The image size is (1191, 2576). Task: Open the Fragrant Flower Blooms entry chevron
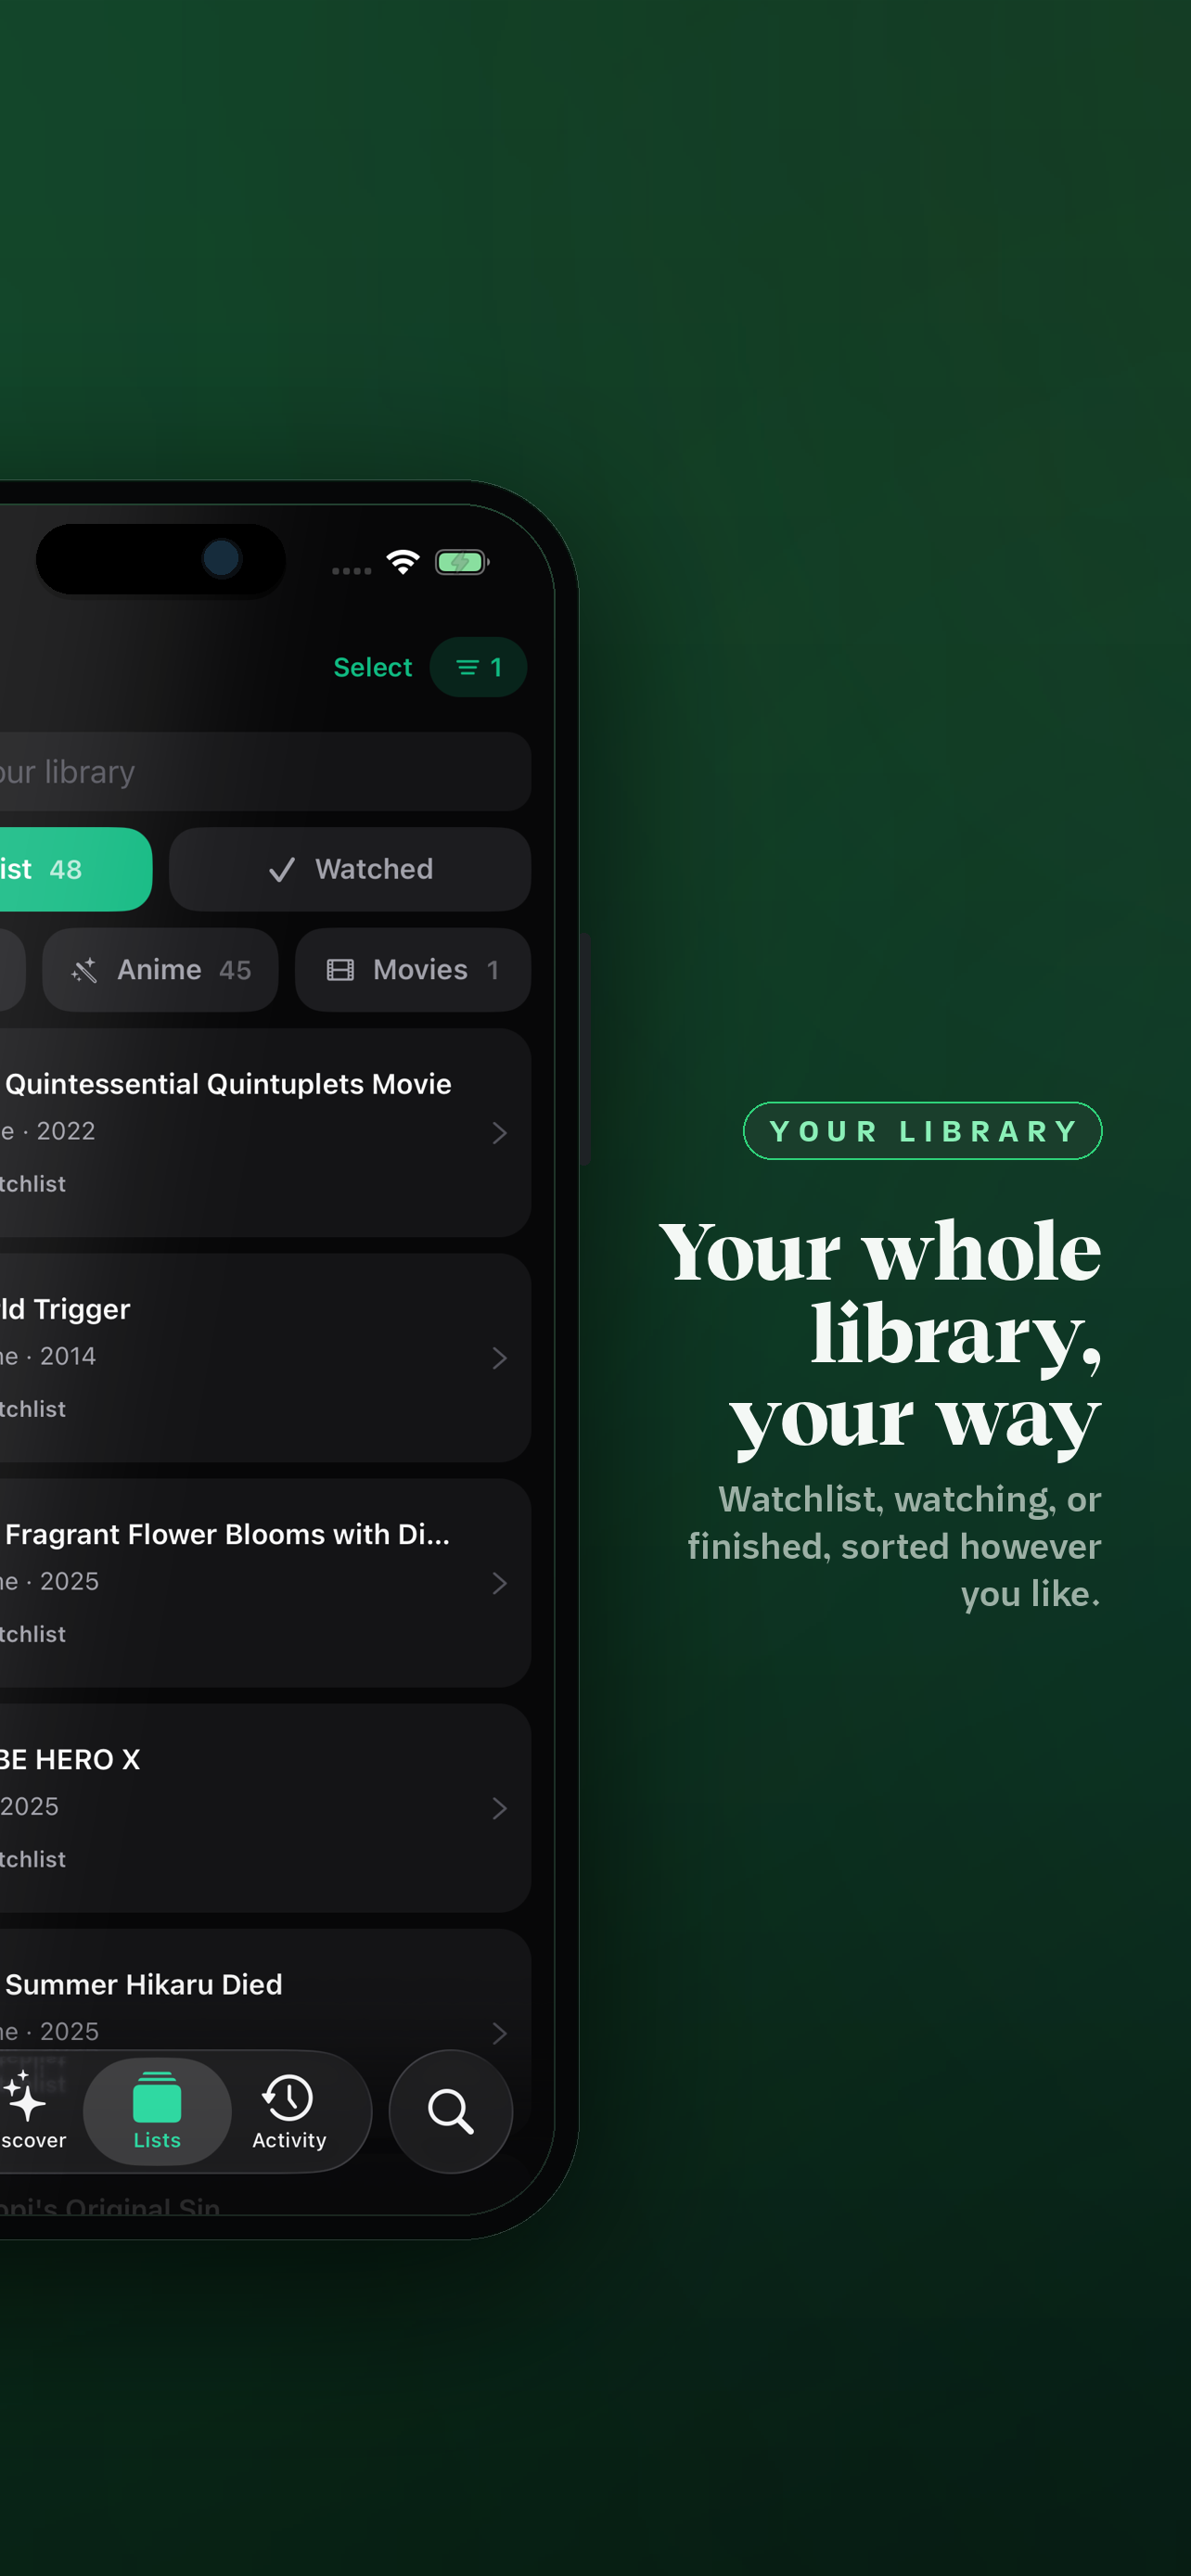pyautogui.click(x=499, y=1582)
